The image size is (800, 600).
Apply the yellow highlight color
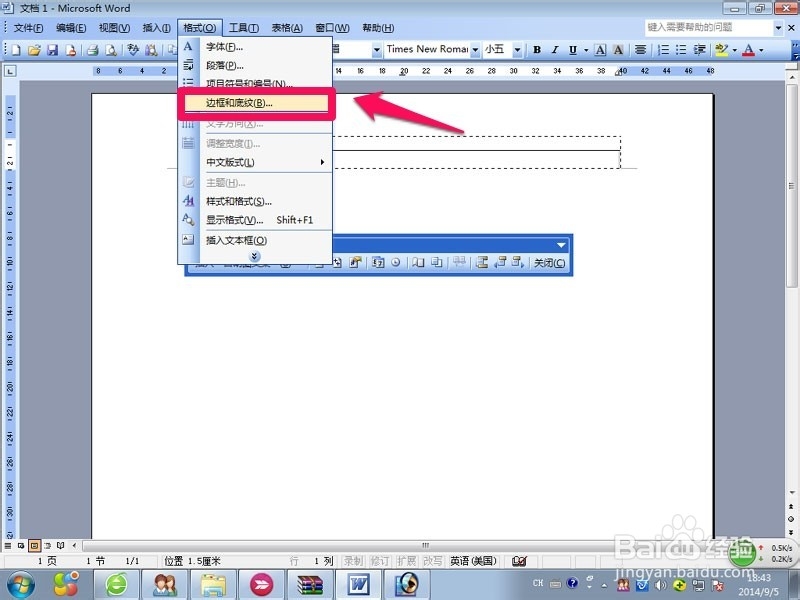click(721, 49)
